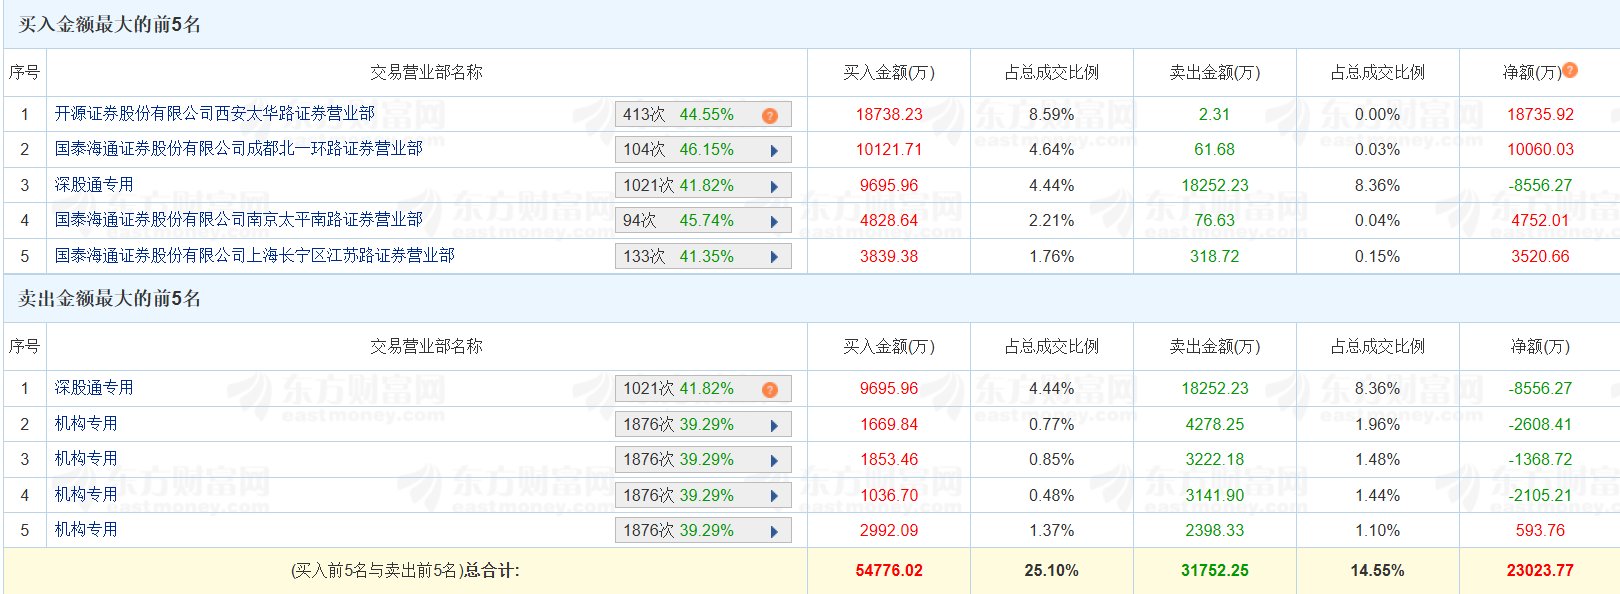Expand 机构专用 row with net -1368.72

774,461
